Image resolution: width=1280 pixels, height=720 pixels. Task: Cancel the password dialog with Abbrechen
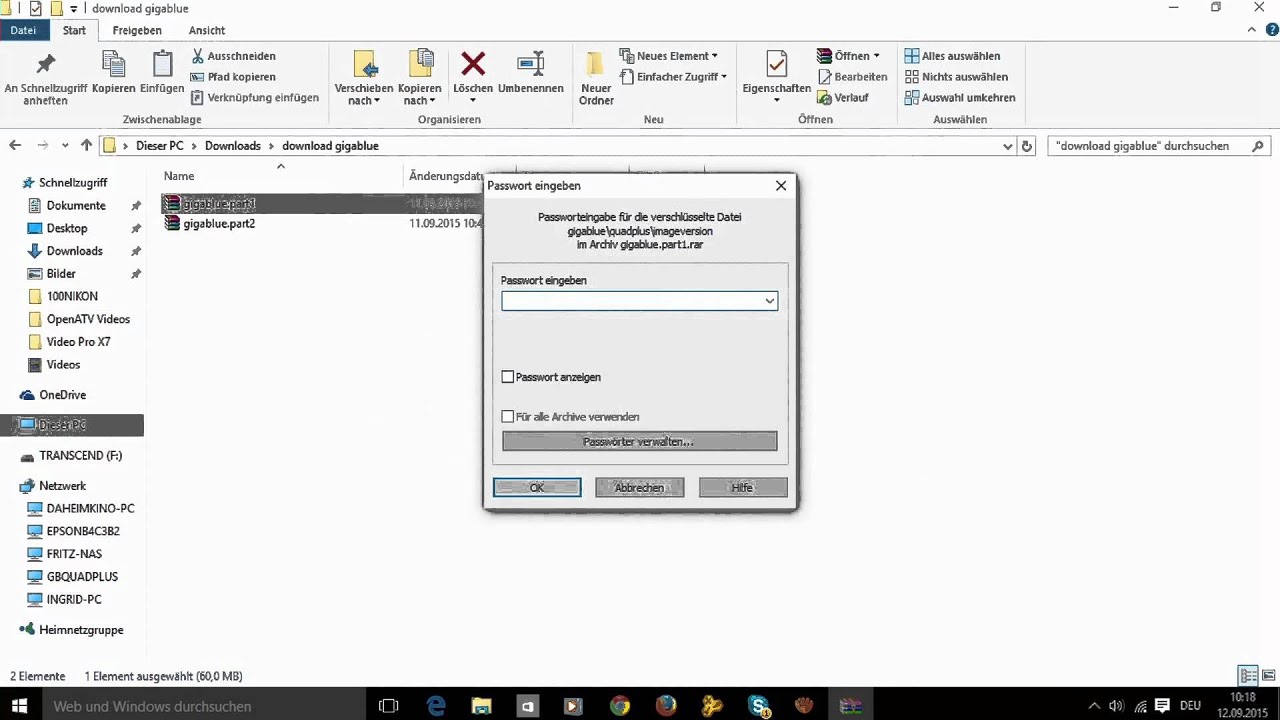[640, 488]
